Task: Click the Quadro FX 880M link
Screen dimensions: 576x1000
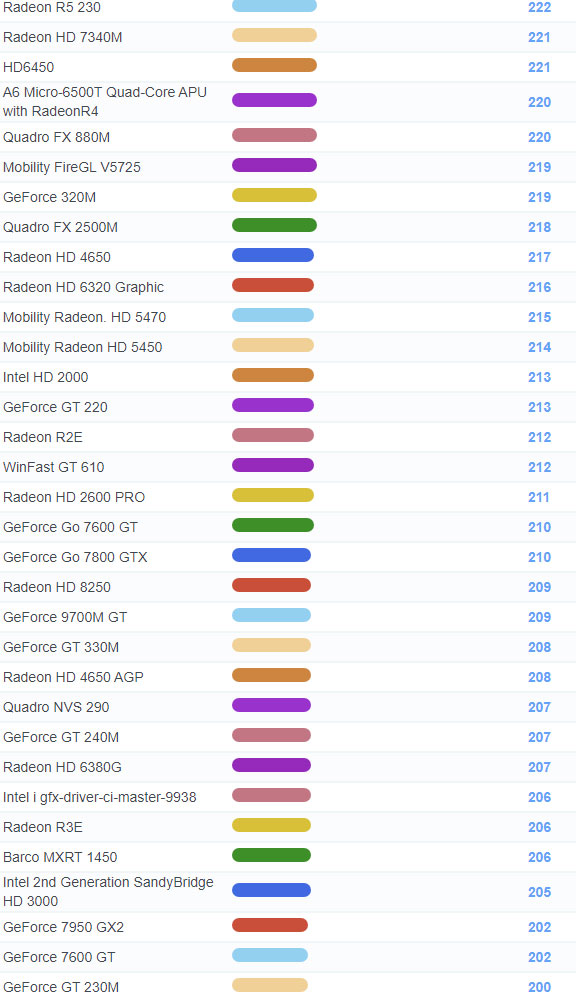Action: (x=56, y=138)
